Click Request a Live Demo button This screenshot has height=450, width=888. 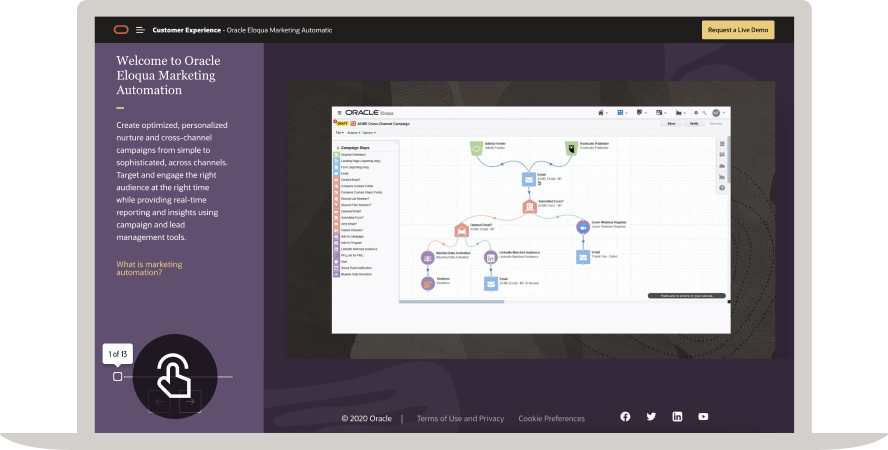(x=738, y=30)
